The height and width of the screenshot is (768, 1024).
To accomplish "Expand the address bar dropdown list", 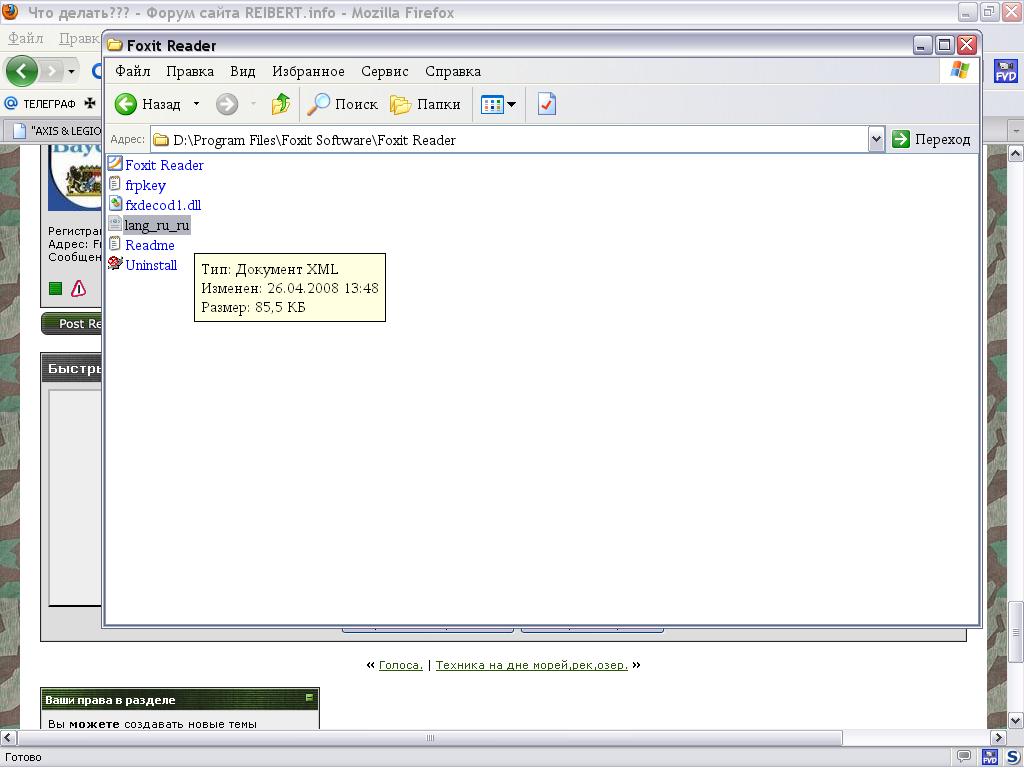I will tap(876, 140).
